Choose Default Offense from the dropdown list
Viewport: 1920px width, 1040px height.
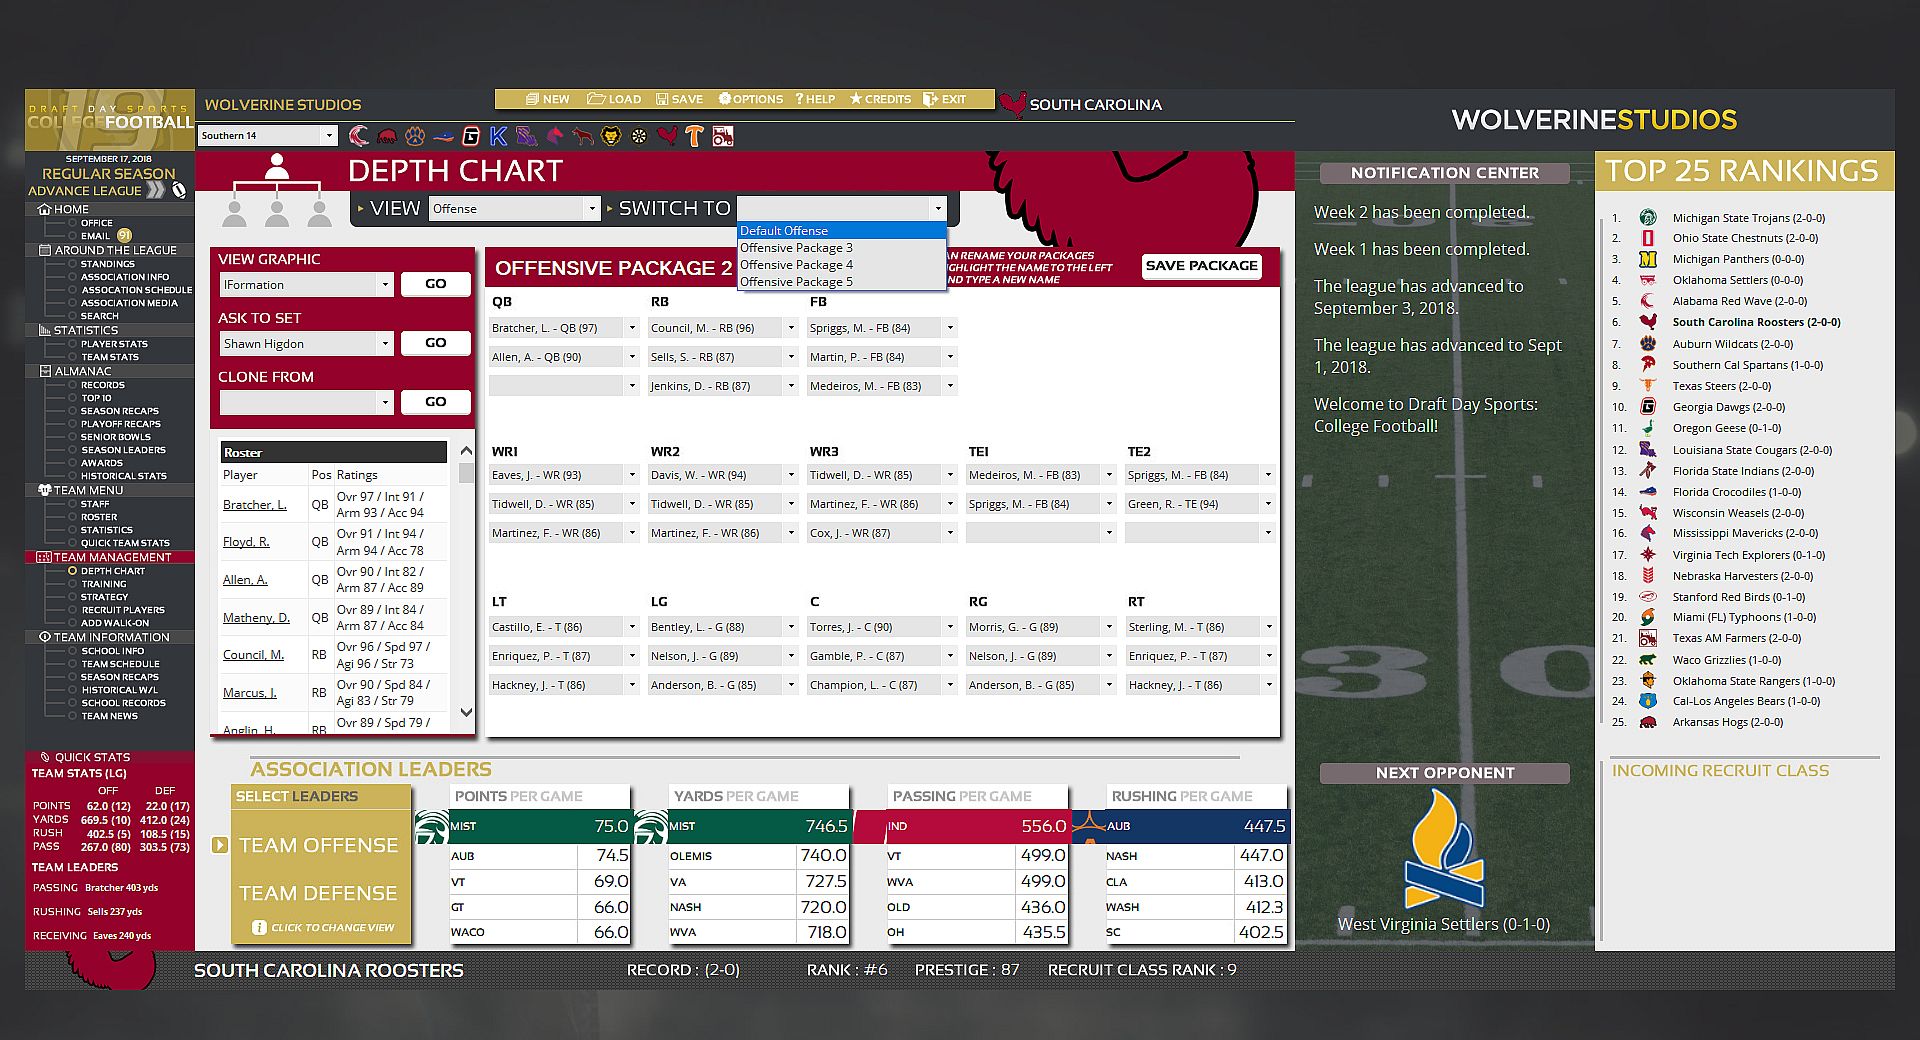click(x=842, y=231)
